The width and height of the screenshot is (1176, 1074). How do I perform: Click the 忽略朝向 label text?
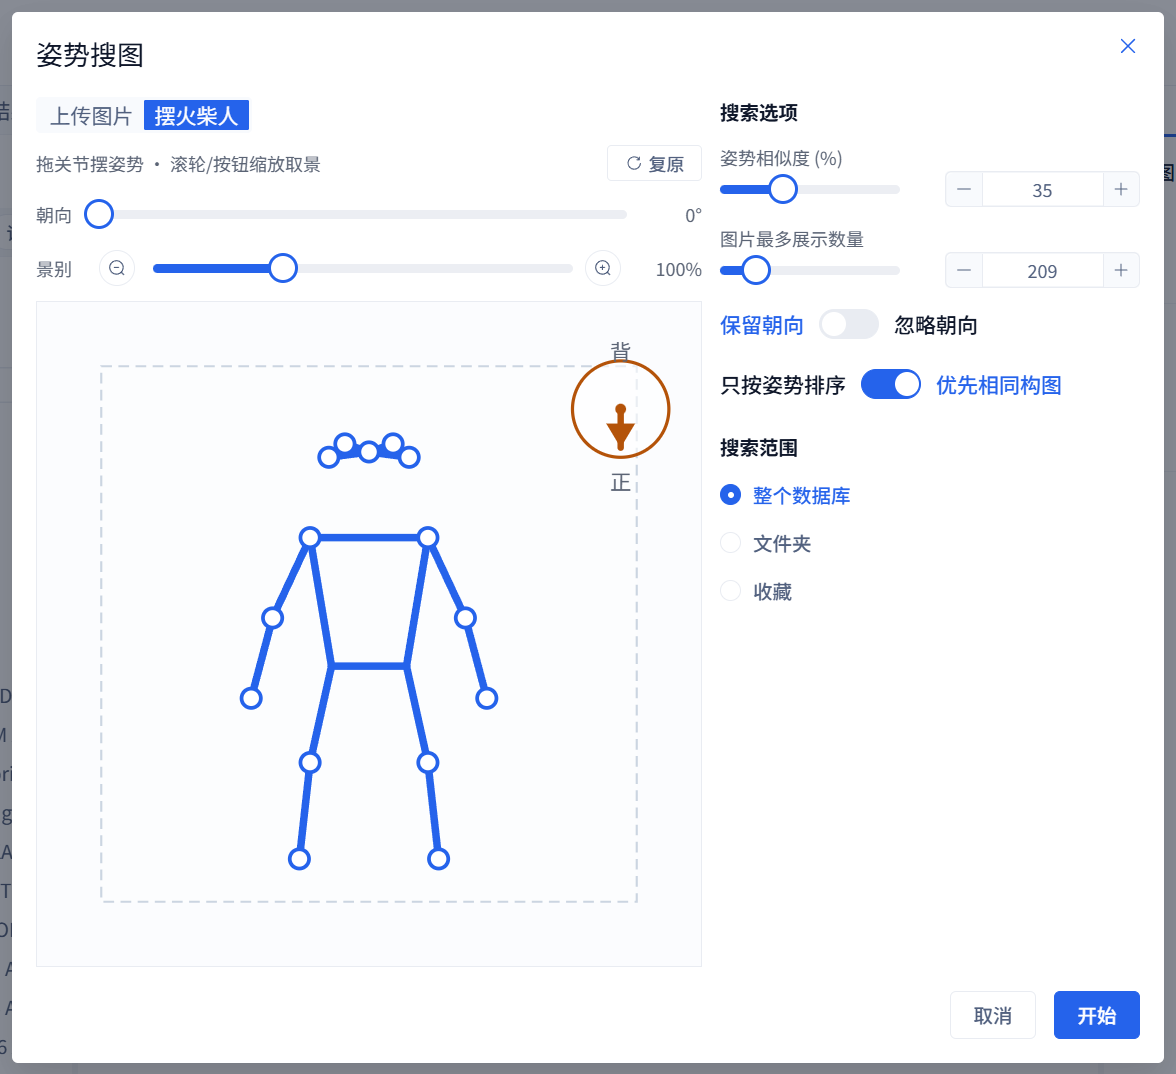(936, 326)
